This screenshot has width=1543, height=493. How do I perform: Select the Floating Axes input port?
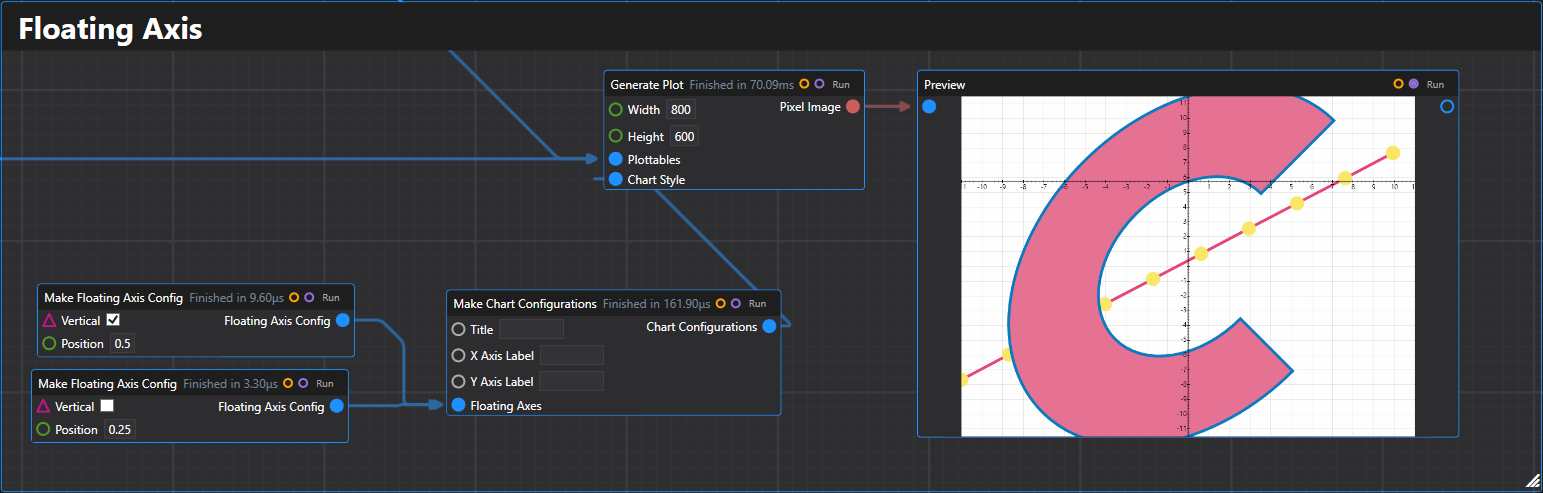458,405
